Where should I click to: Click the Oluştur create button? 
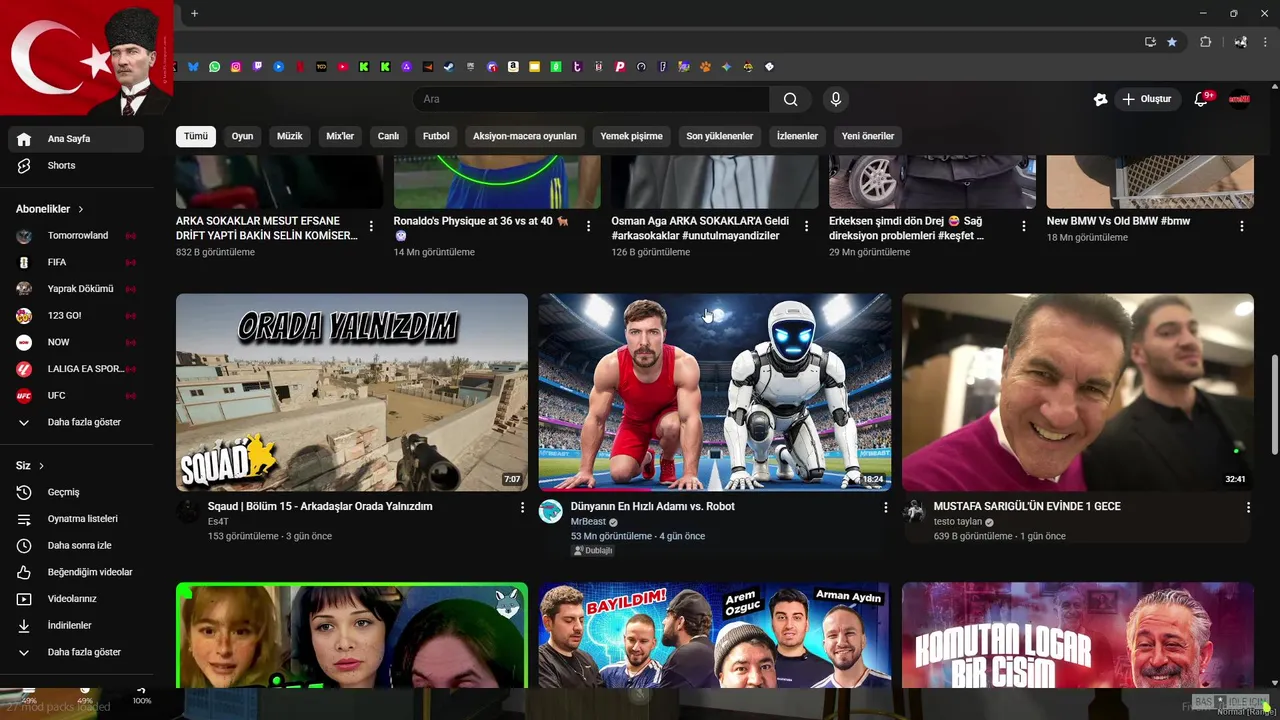1148,99
